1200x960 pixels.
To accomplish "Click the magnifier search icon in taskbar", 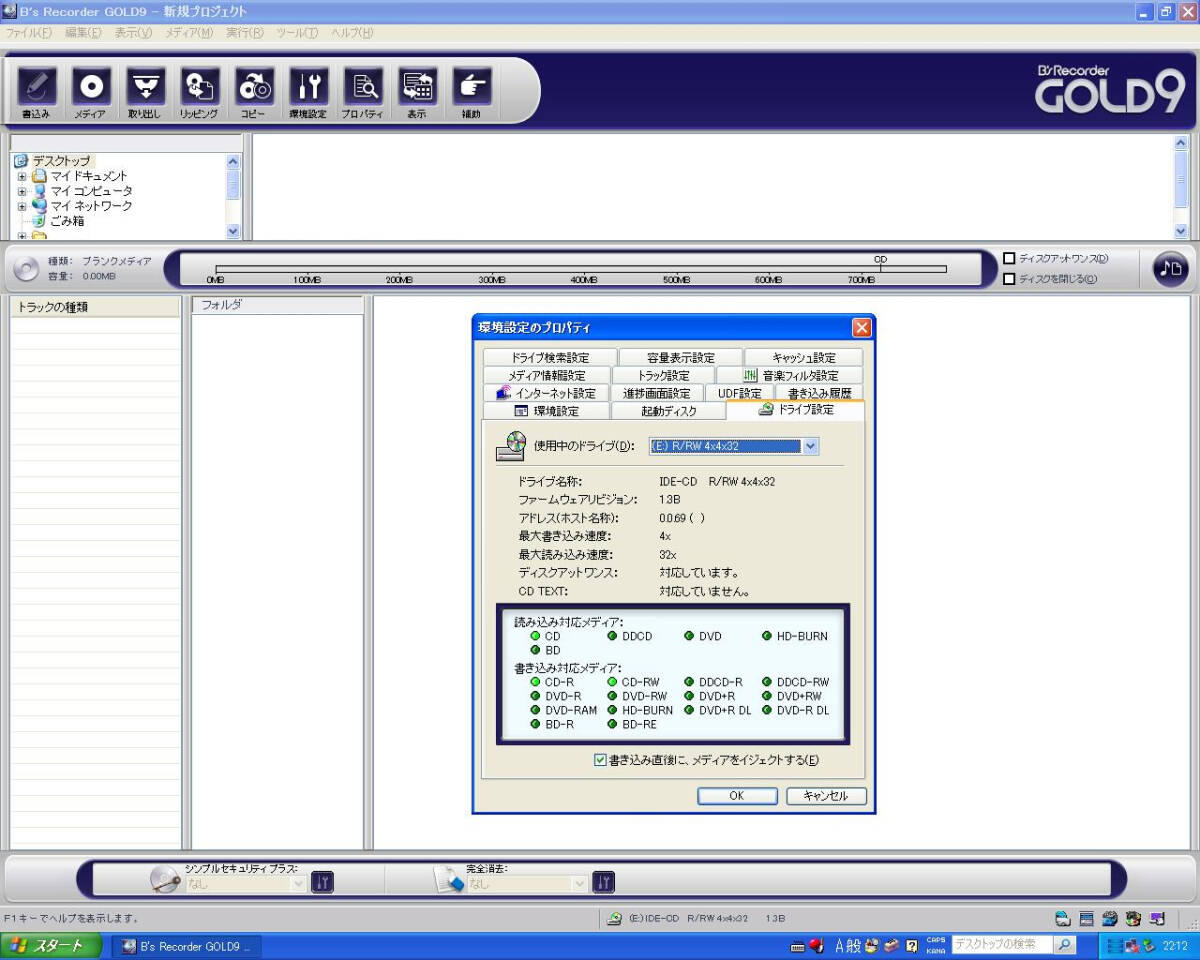I will point(1065,944).
